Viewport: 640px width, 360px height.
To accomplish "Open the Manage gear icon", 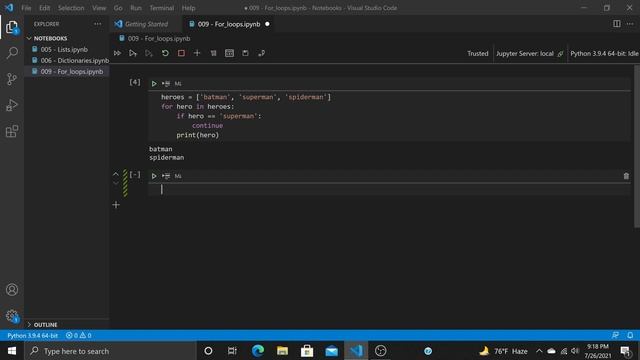I will click(x=12, y=316).
